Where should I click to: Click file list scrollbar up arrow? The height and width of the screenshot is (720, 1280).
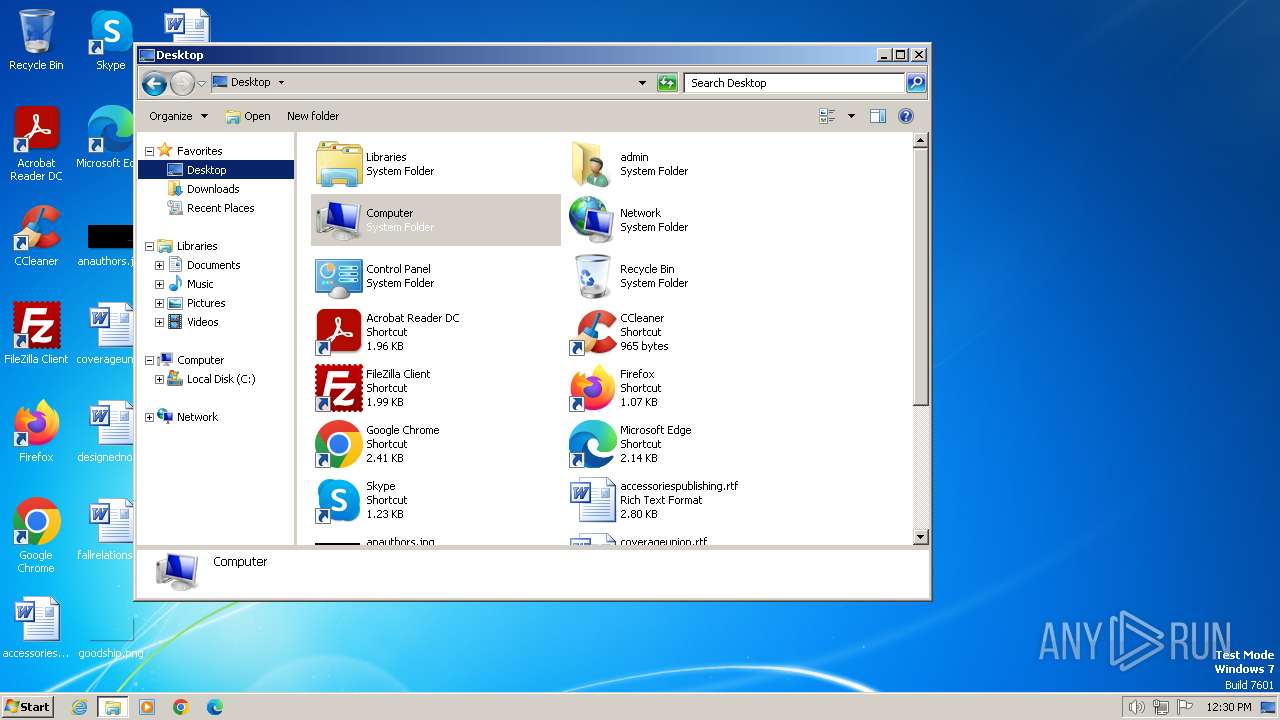[x=921, y=141]
